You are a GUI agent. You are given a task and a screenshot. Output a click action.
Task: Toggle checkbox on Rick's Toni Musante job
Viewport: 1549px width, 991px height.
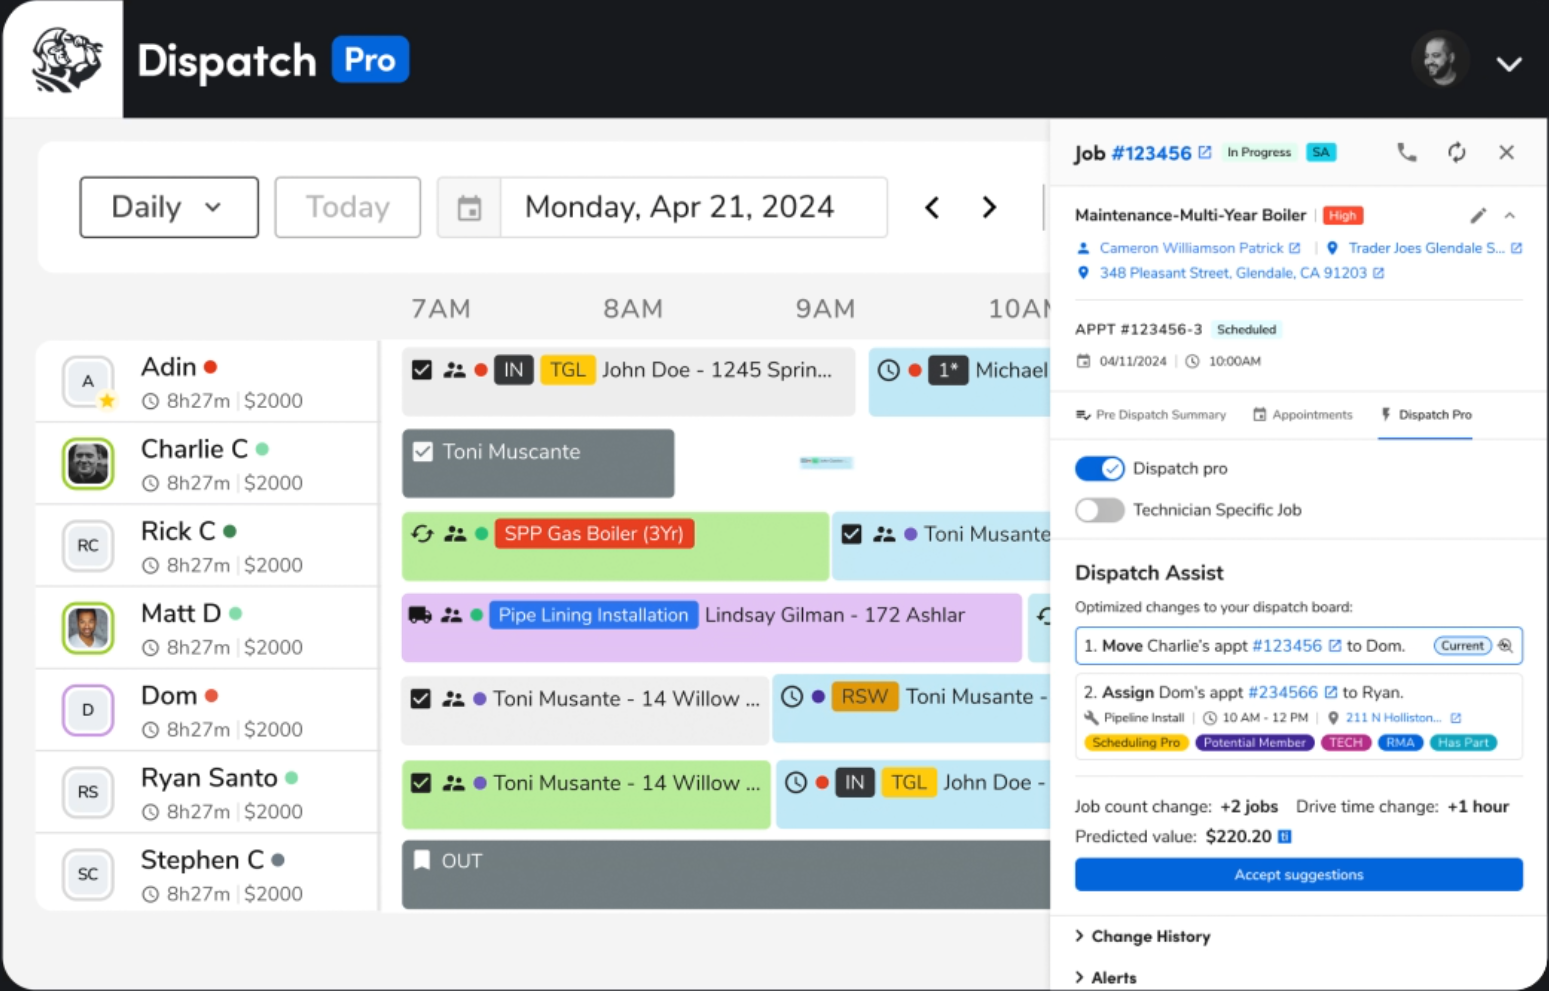(851, 534)
